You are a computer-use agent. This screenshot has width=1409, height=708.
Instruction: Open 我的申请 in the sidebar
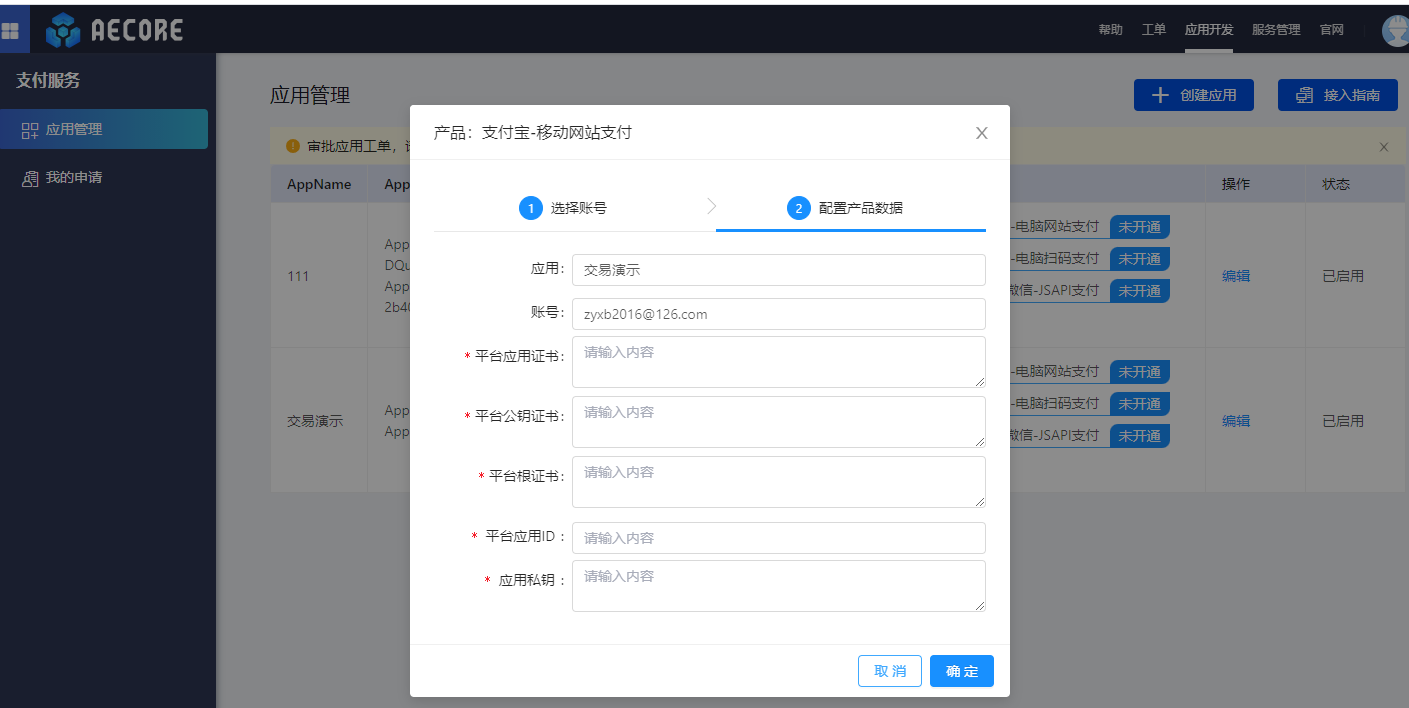[x=74, y=178]
